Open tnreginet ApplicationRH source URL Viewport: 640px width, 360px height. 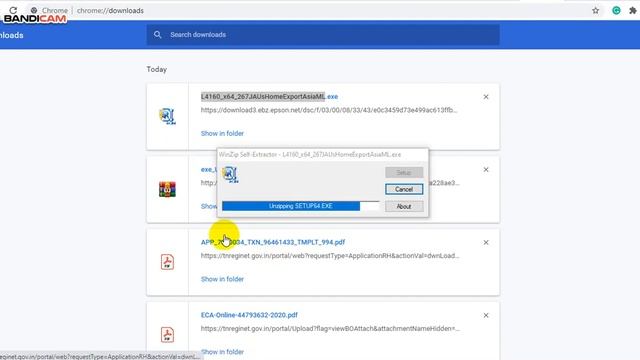tap(330, 256)
